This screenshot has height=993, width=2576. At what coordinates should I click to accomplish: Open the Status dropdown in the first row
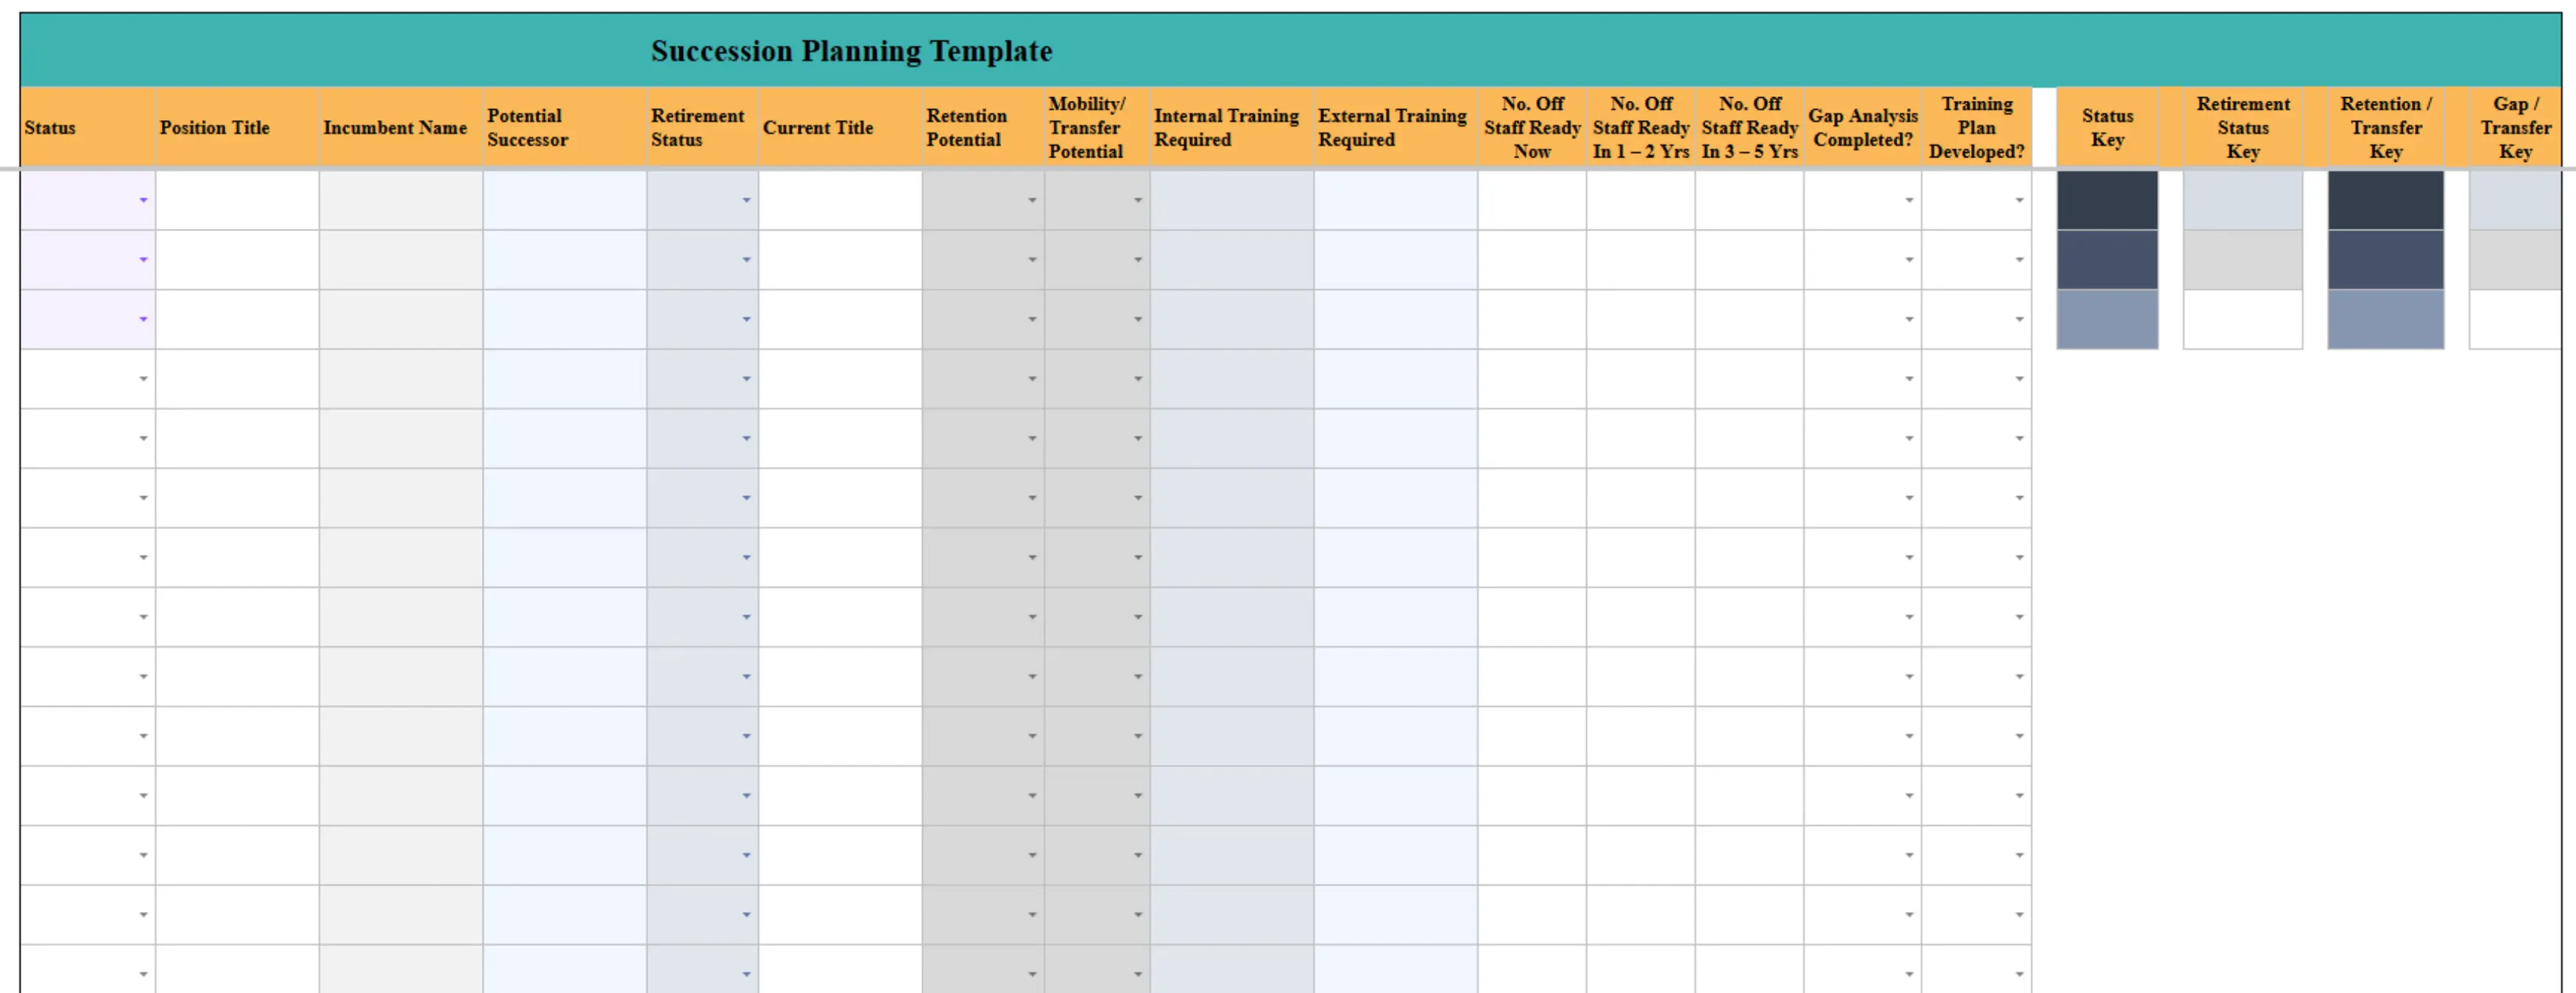(x=143, y=201)
